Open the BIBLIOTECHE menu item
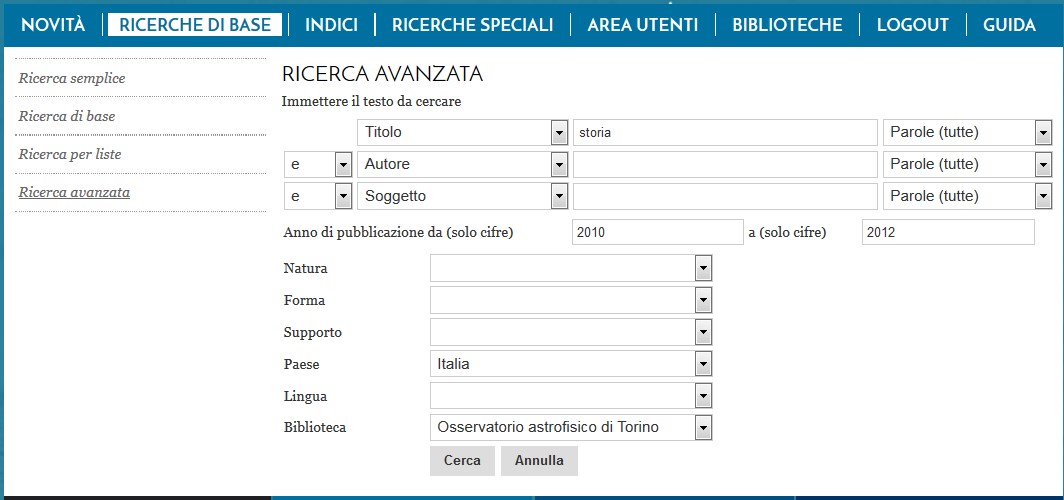1064x500 pixels. point(787,25)
